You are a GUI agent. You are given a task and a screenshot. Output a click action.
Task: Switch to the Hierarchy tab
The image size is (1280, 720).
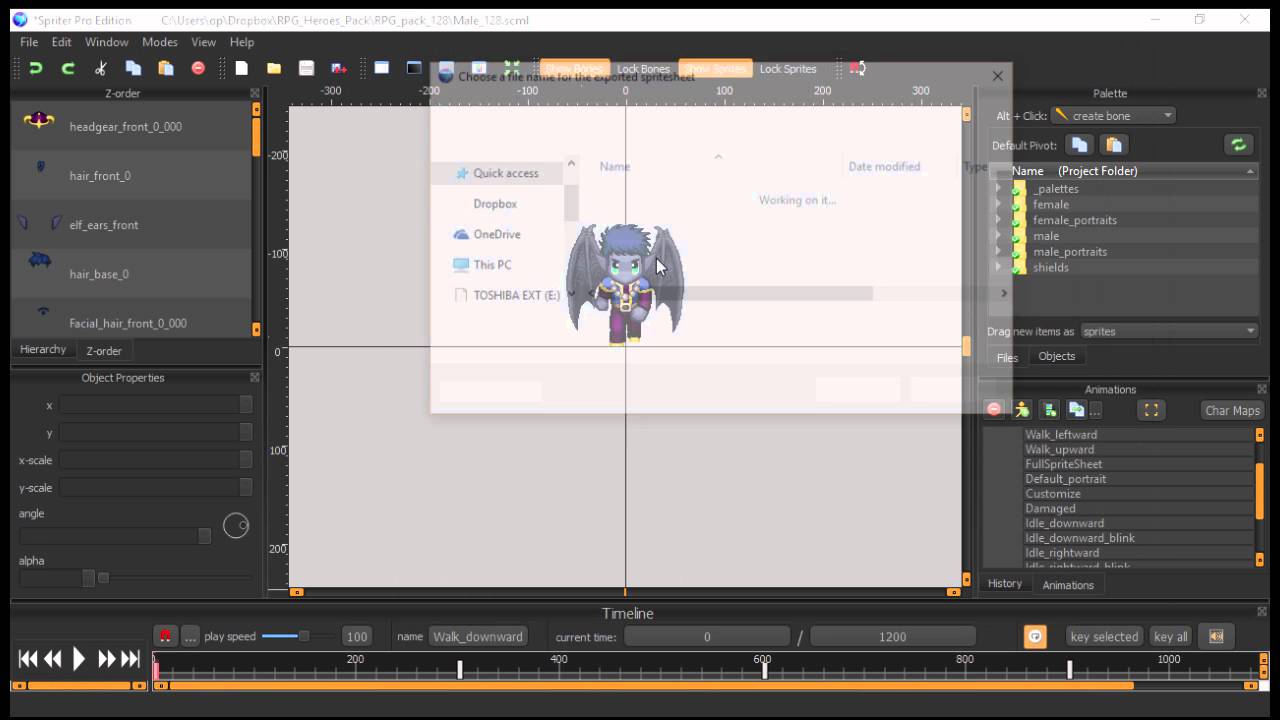point(43,349)
